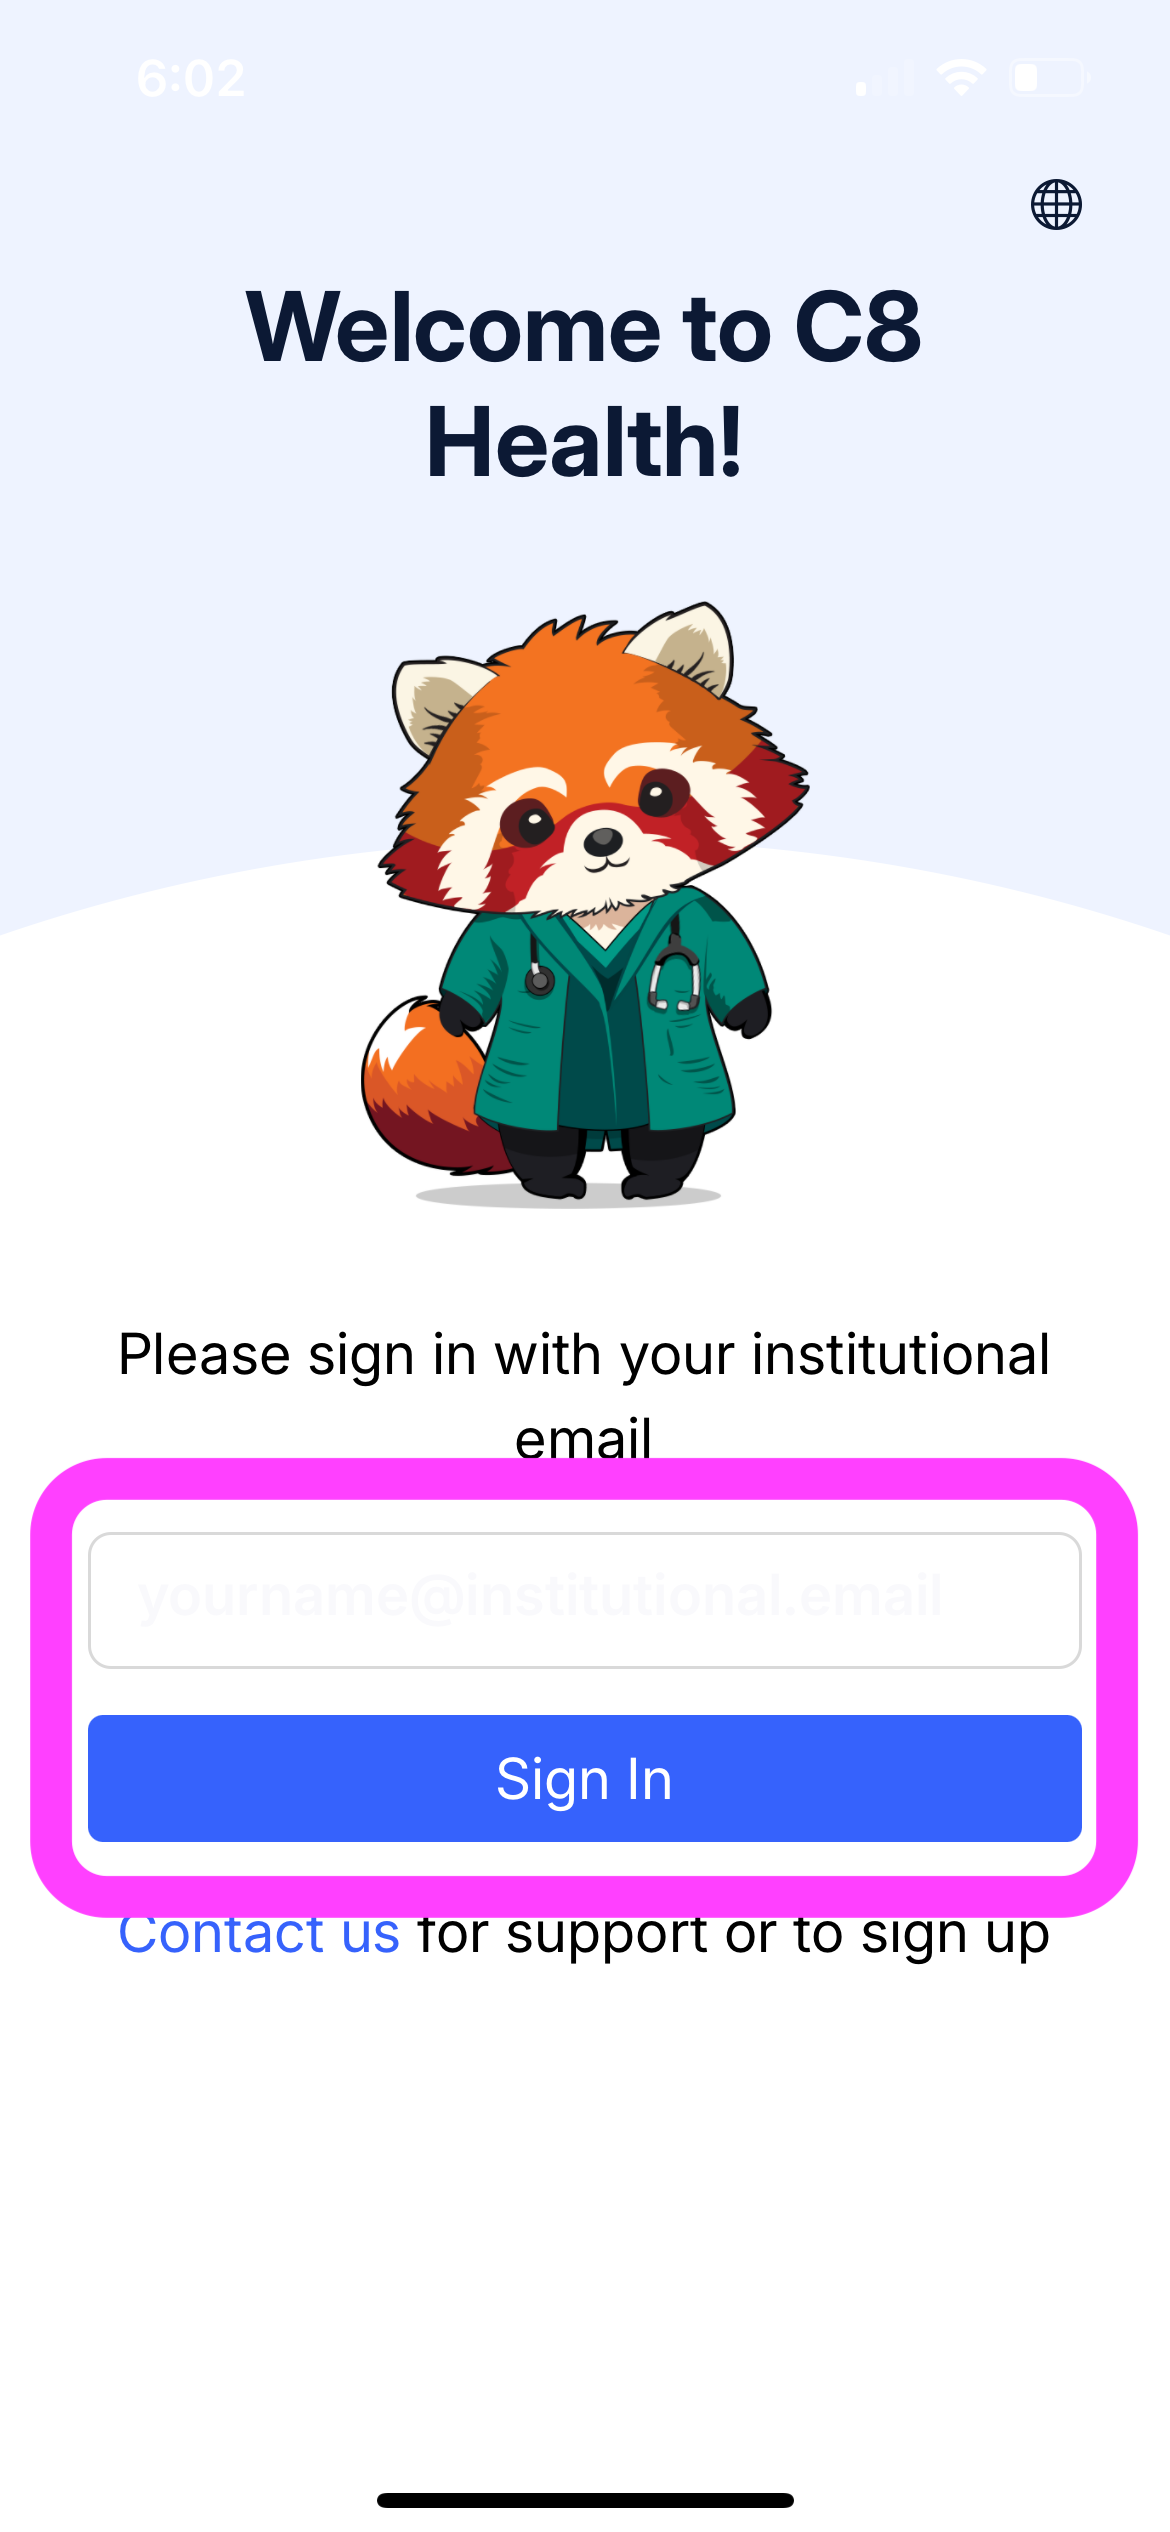Tap the 'Please sign in' instruction text

point(585,1395)
